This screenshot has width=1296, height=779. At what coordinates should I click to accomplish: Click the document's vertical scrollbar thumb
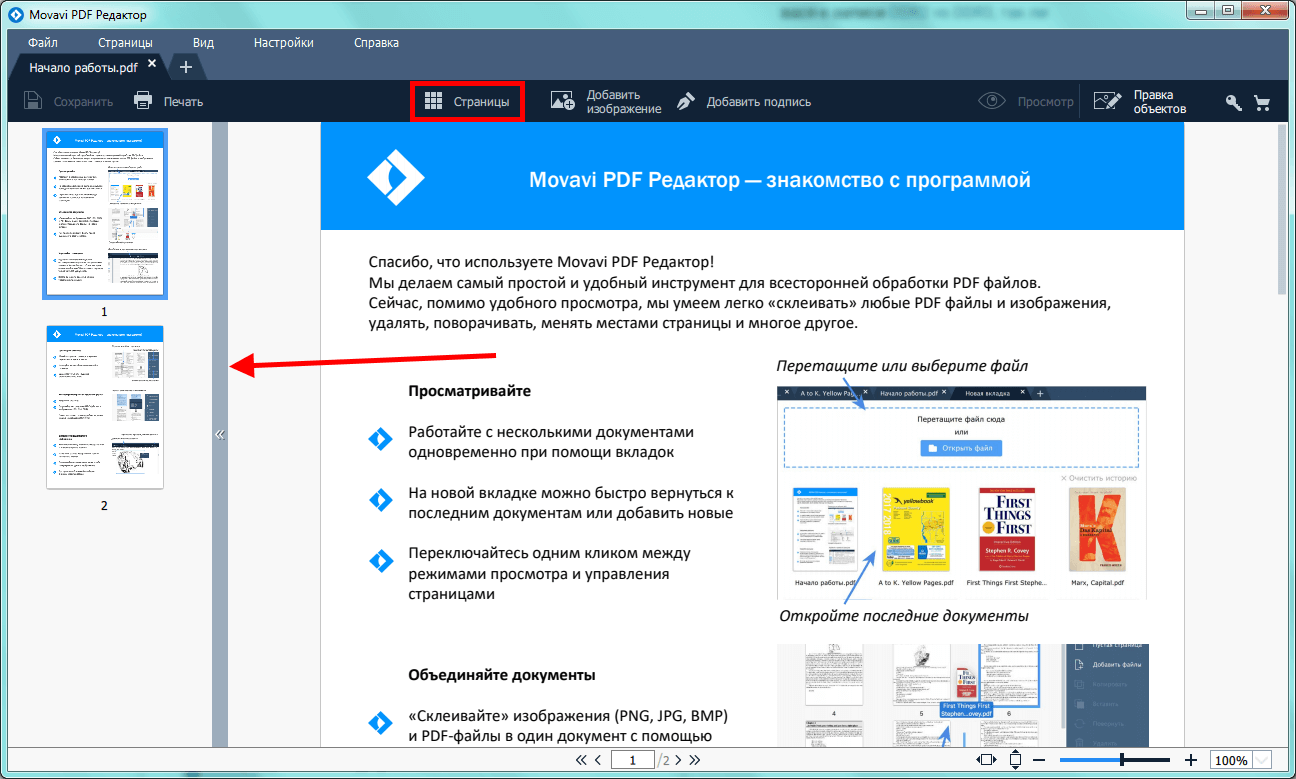coord(1283,210)
